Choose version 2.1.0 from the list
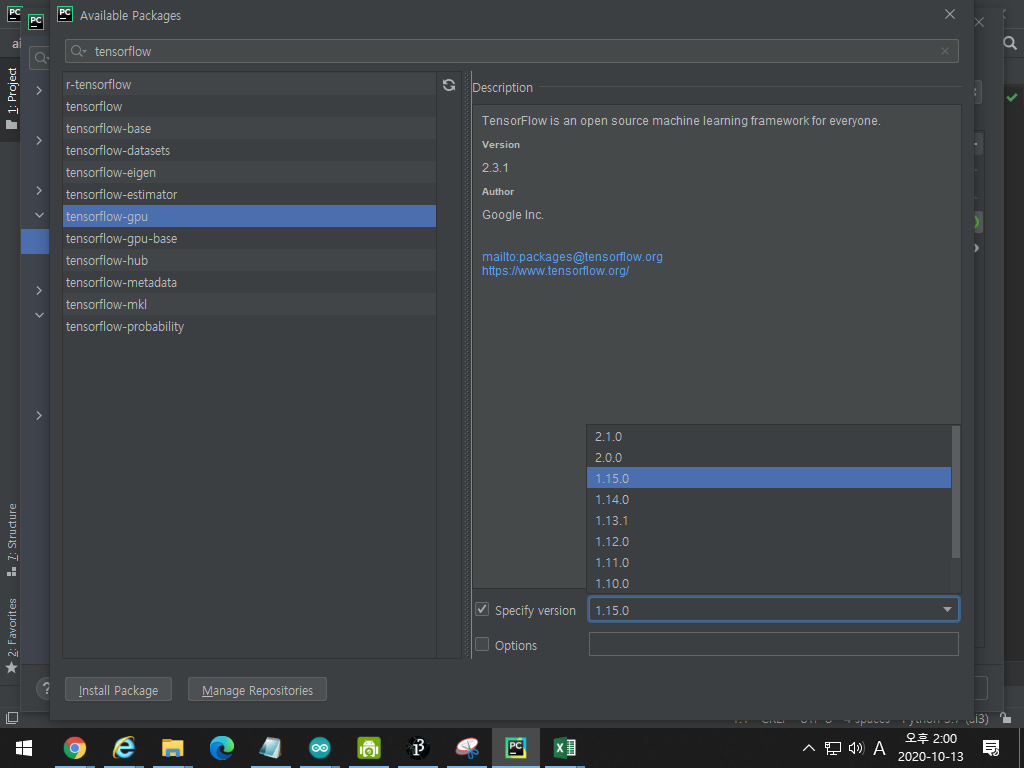Image resolution: width=1024 pixels, height=768 pixels. tap(769, 436)
